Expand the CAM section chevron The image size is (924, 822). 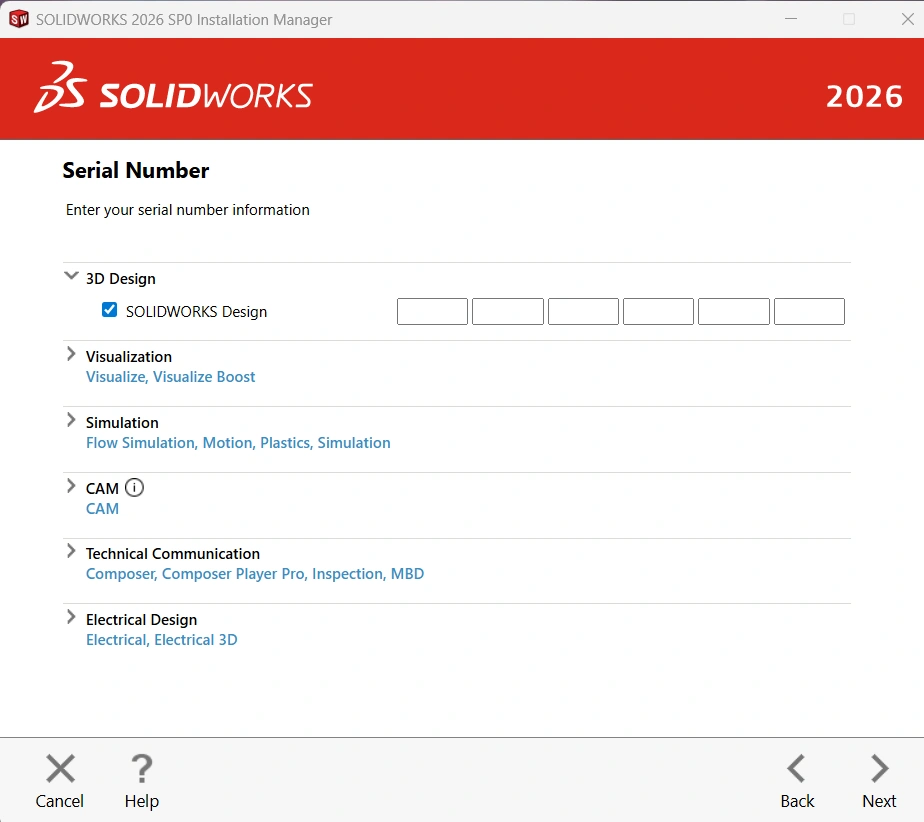pyautogui.click(x=71, y=486)
